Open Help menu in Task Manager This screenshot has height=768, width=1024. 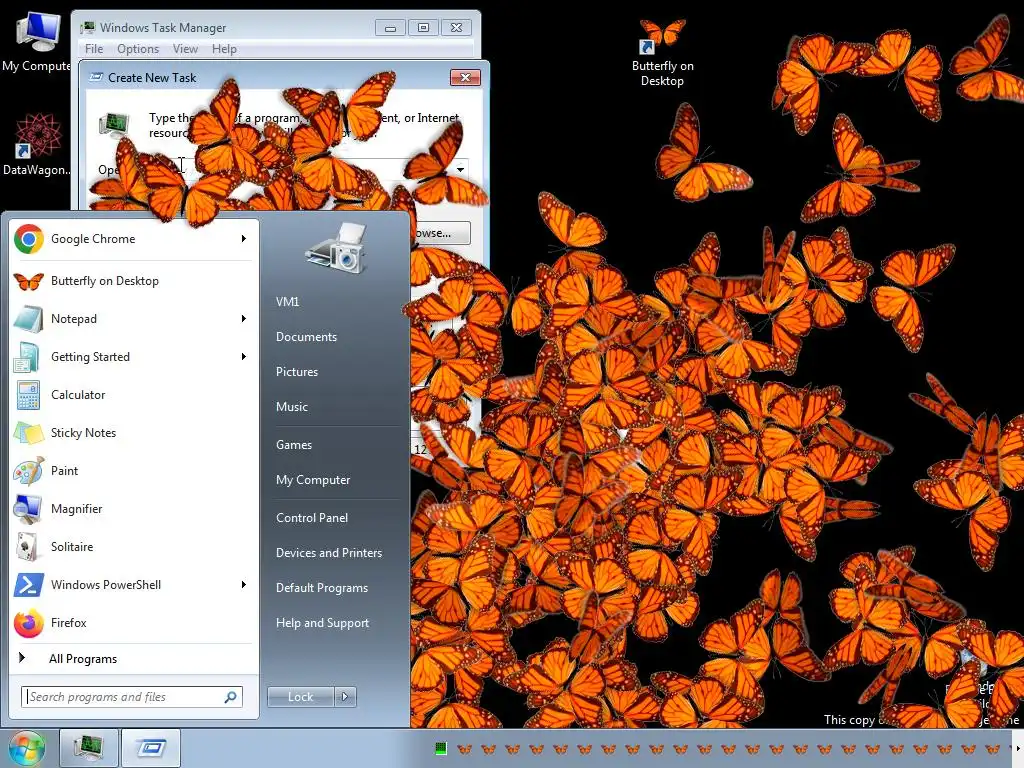224,49
